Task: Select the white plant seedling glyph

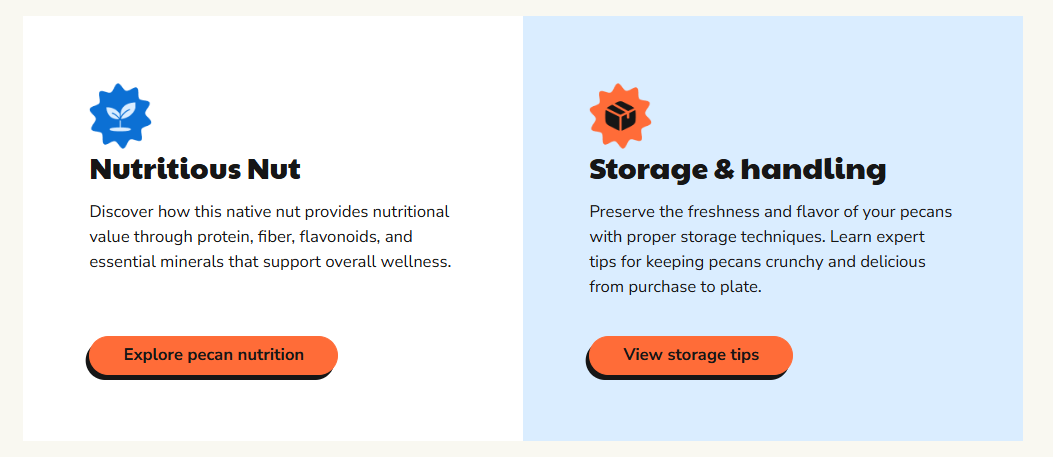Action: [120, 115]
